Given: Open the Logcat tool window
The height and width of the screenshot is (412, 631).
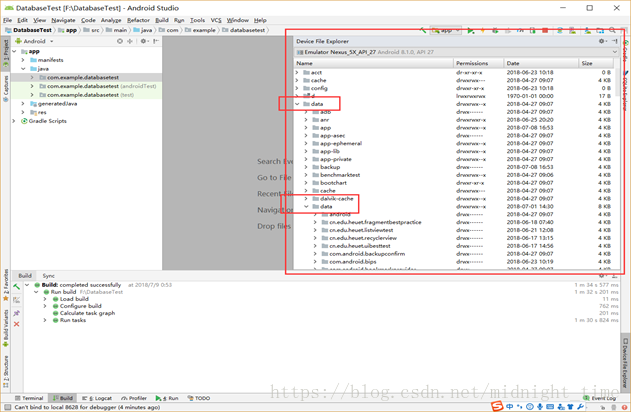Looking at the screenshot, I should [x=97, y=398].
